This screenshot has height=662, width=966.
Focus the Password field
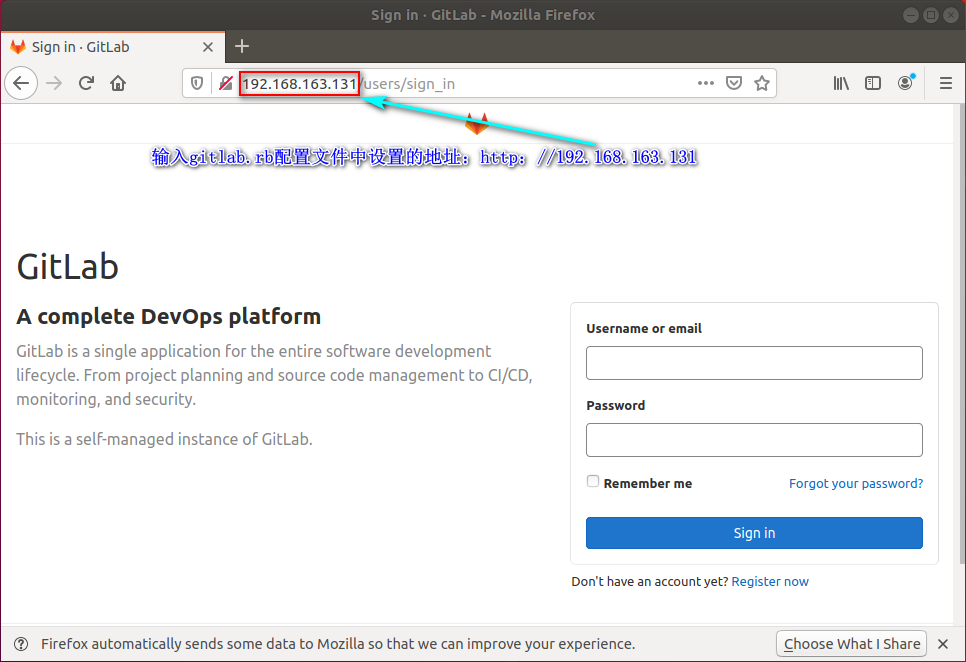click(x=754, y=440)
